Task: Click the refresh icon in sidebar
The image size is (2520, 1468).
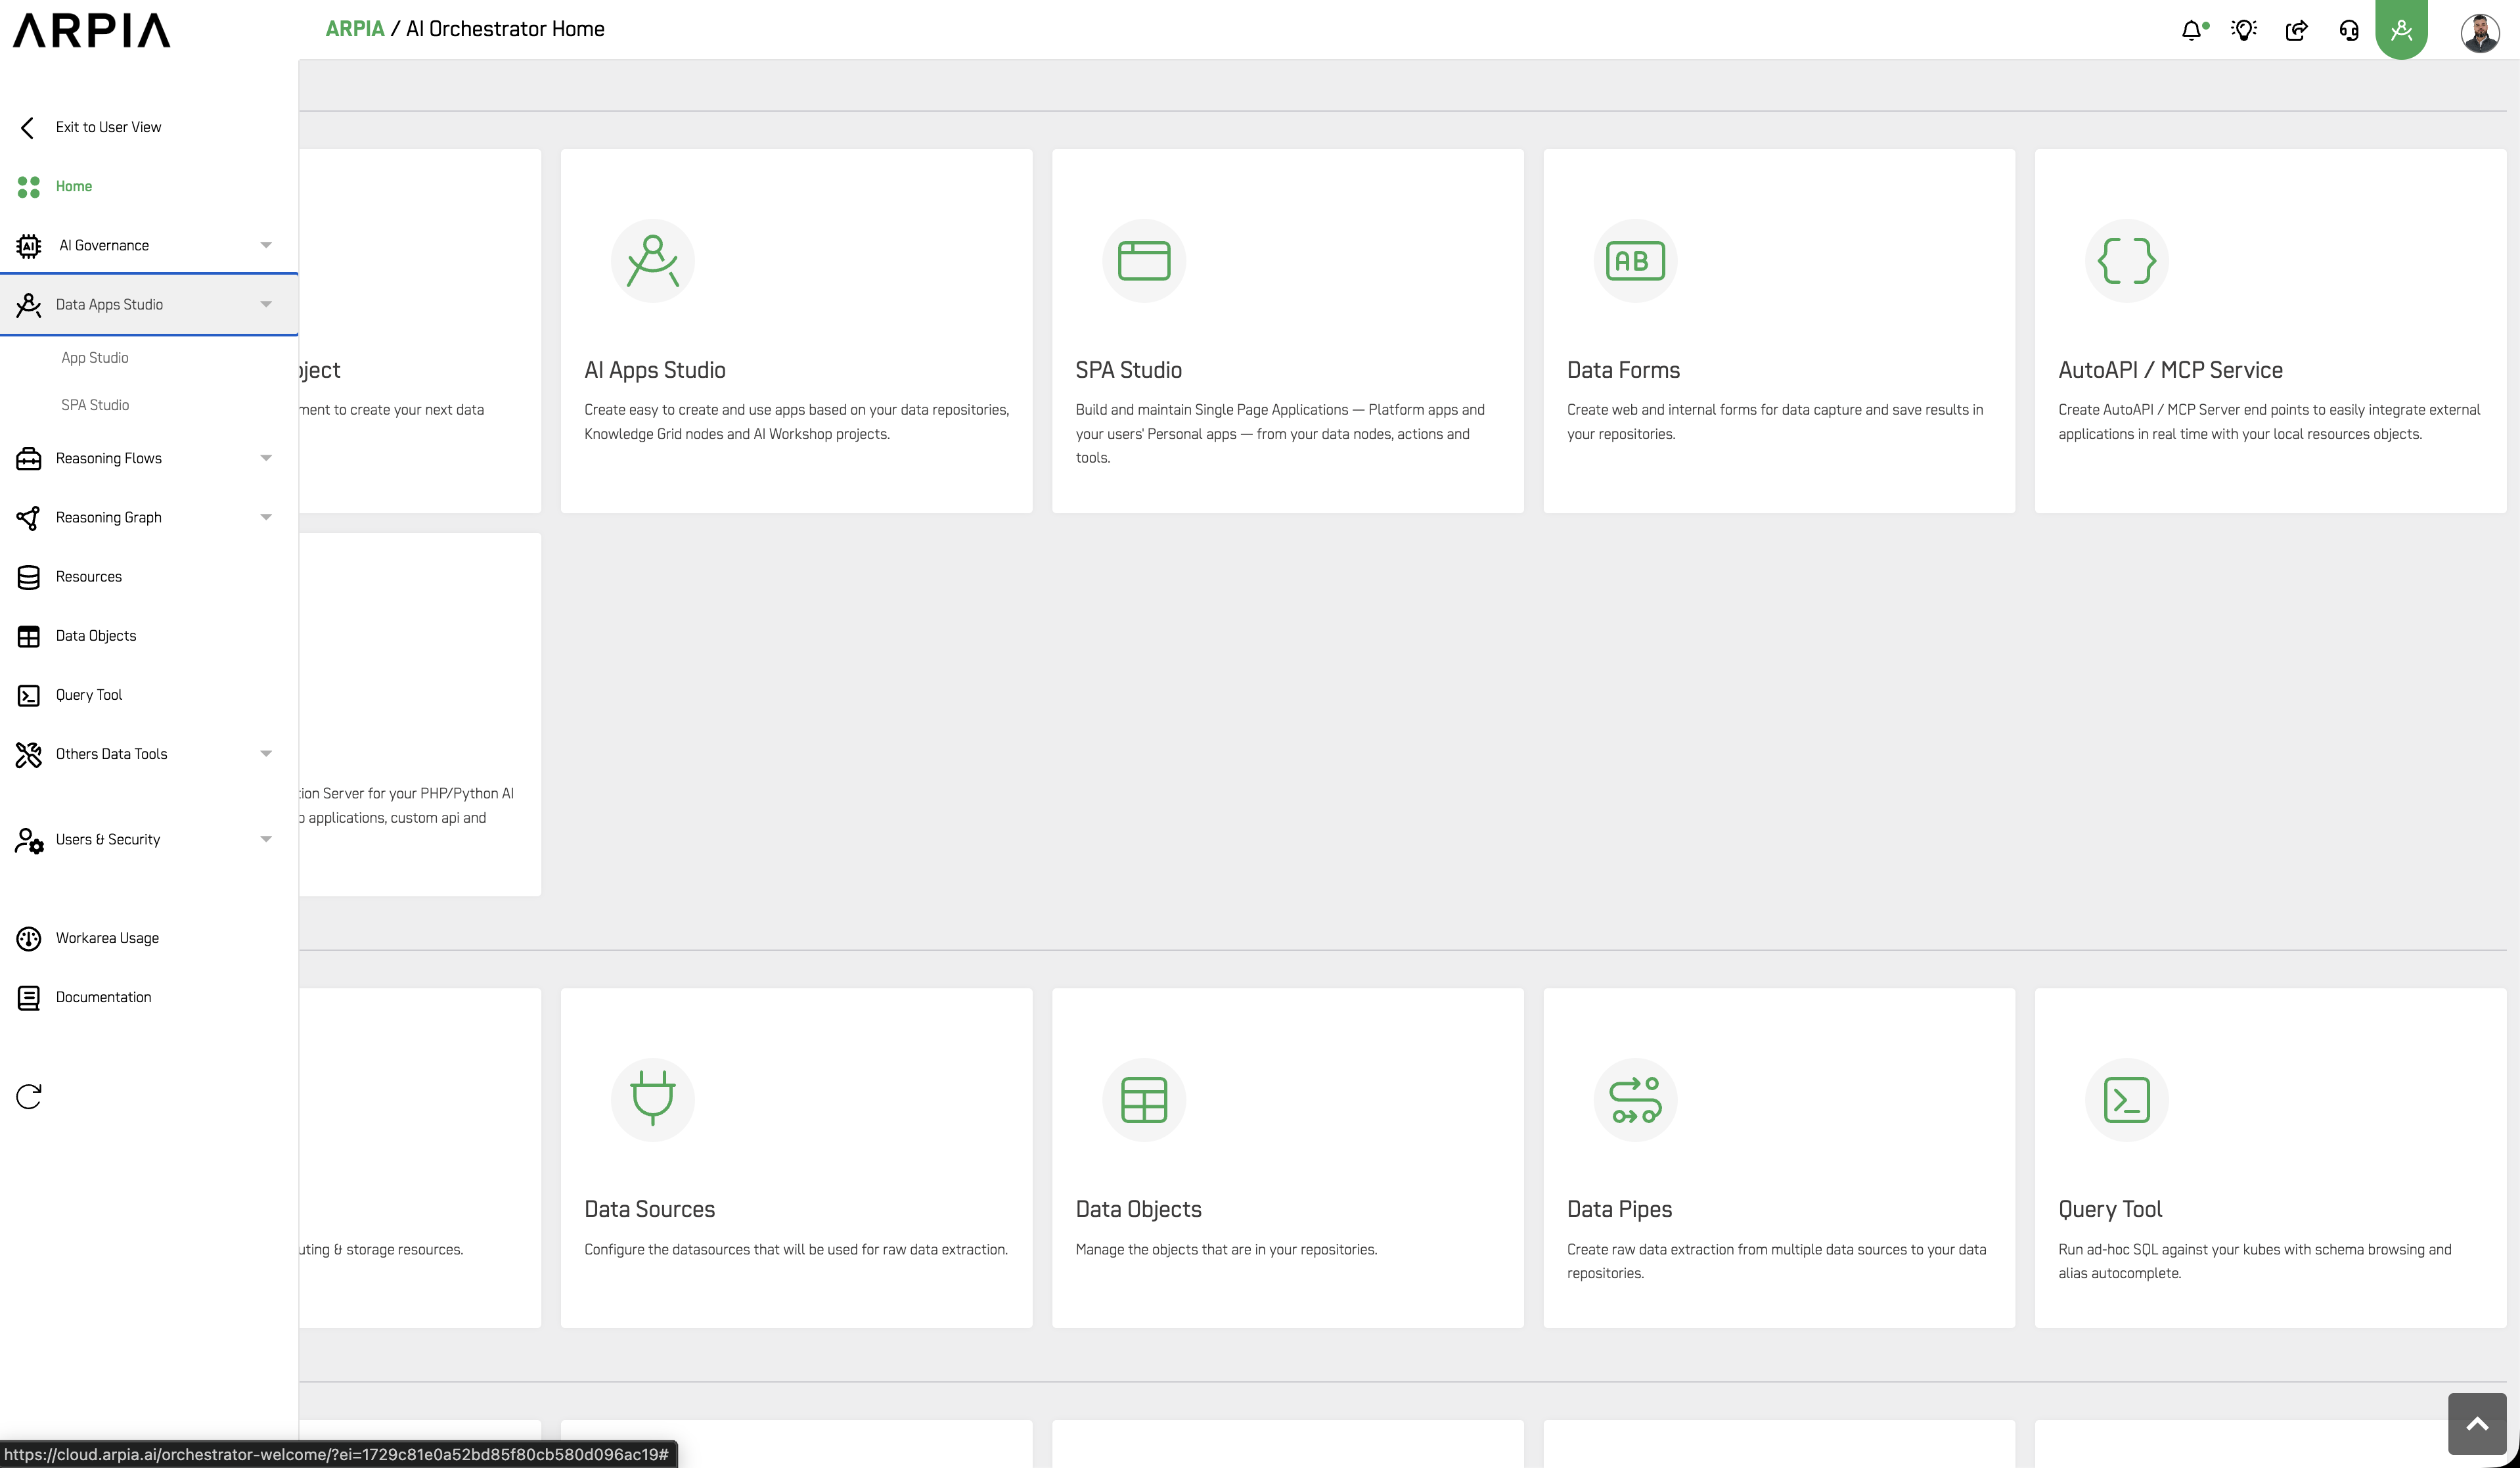Action: (x=29, y=1096)
